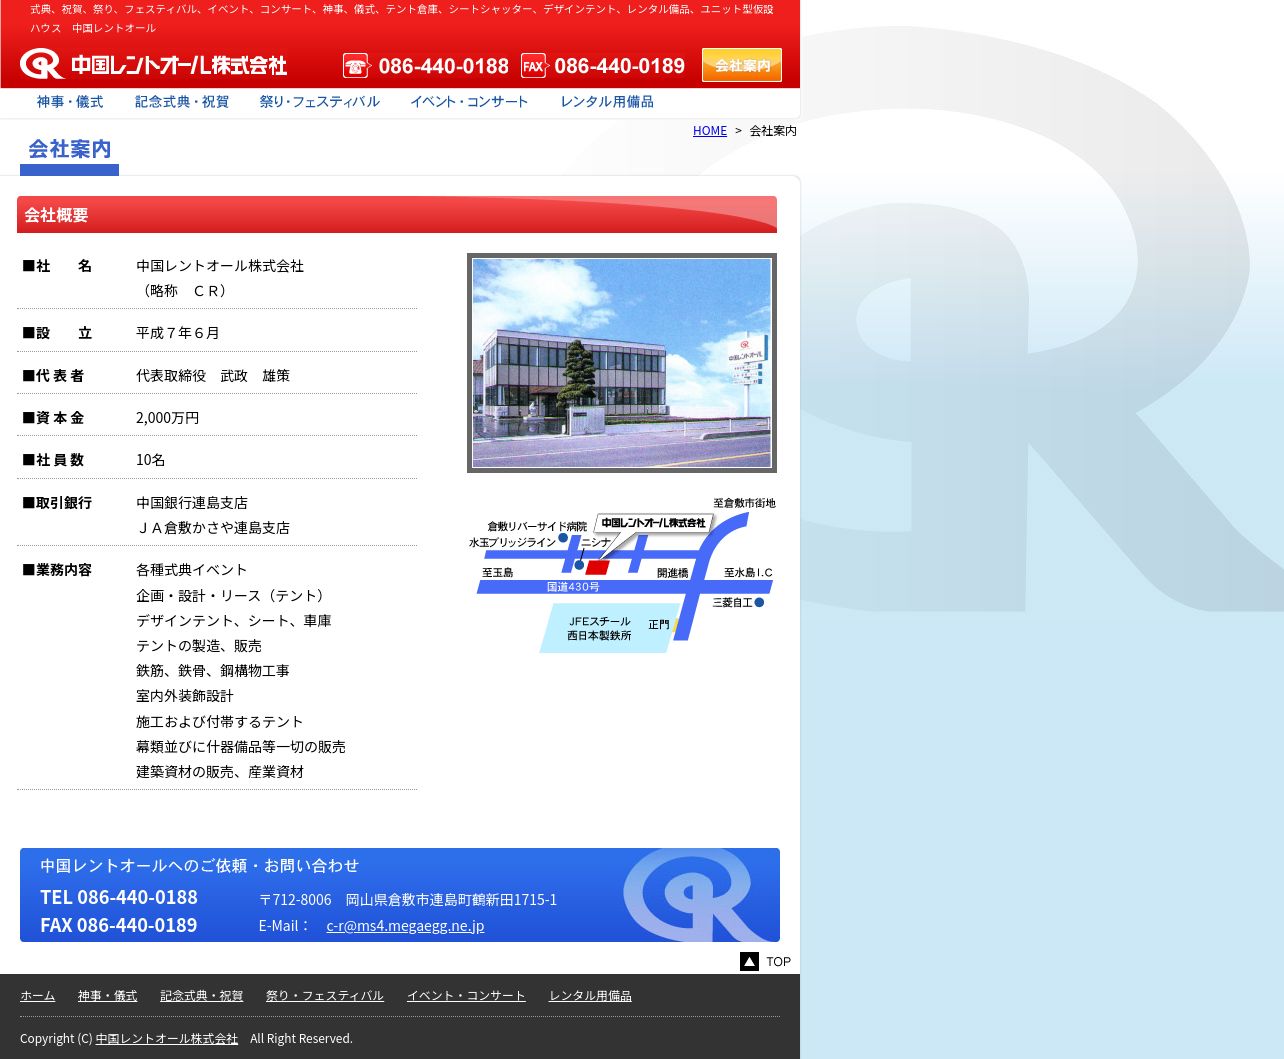Click the access map image
1284x1059 pixels.
[622, 574]
